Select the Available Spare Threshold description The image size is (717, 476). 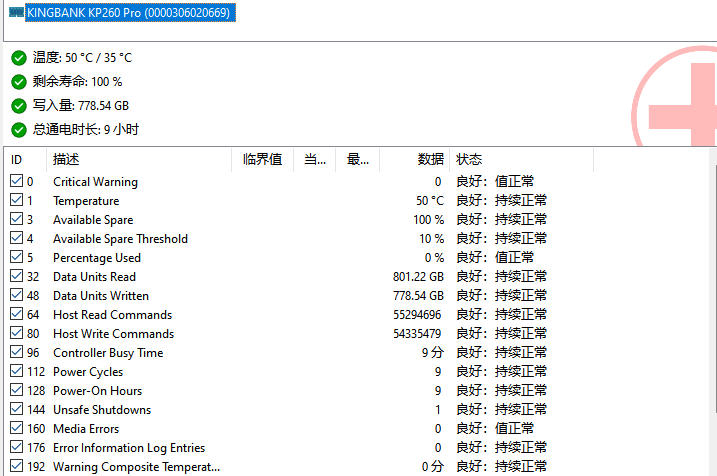click(x=120, y=239)
